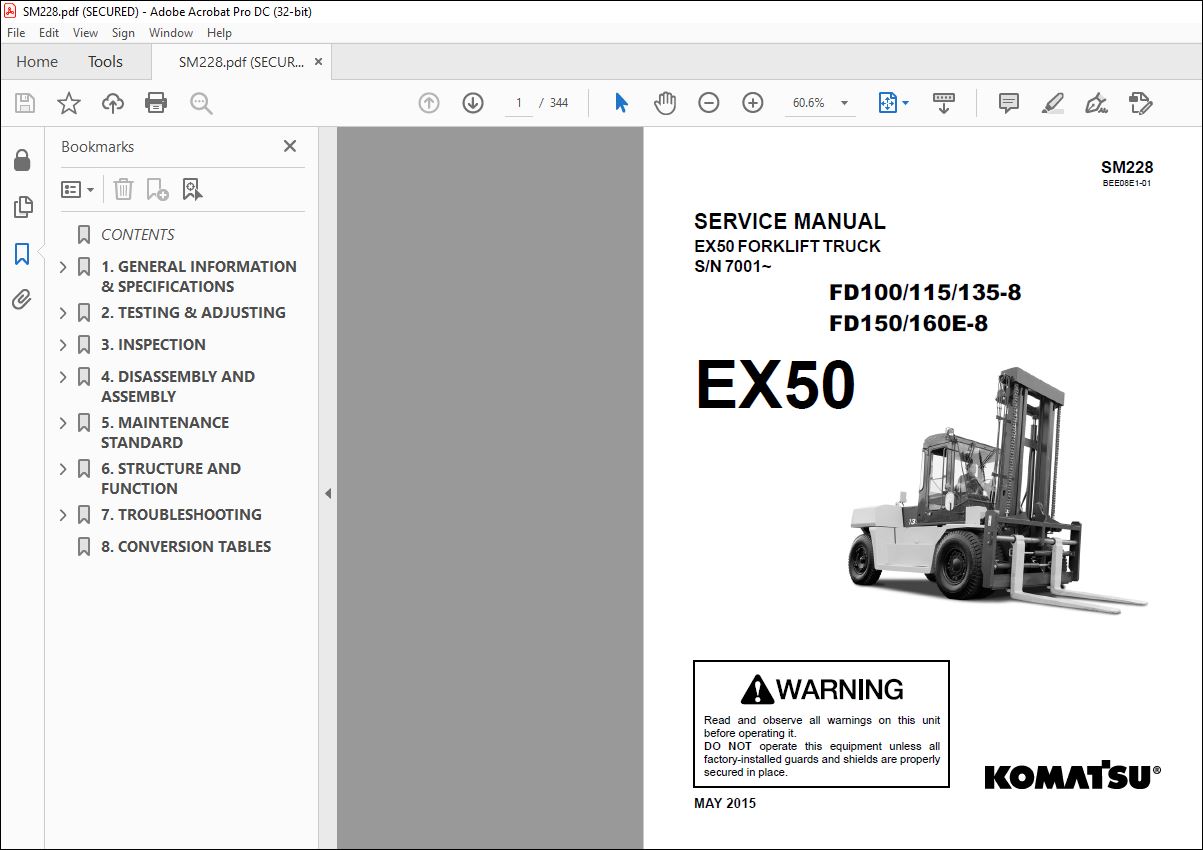Open the find text magnifier

(x=201, y=103)
